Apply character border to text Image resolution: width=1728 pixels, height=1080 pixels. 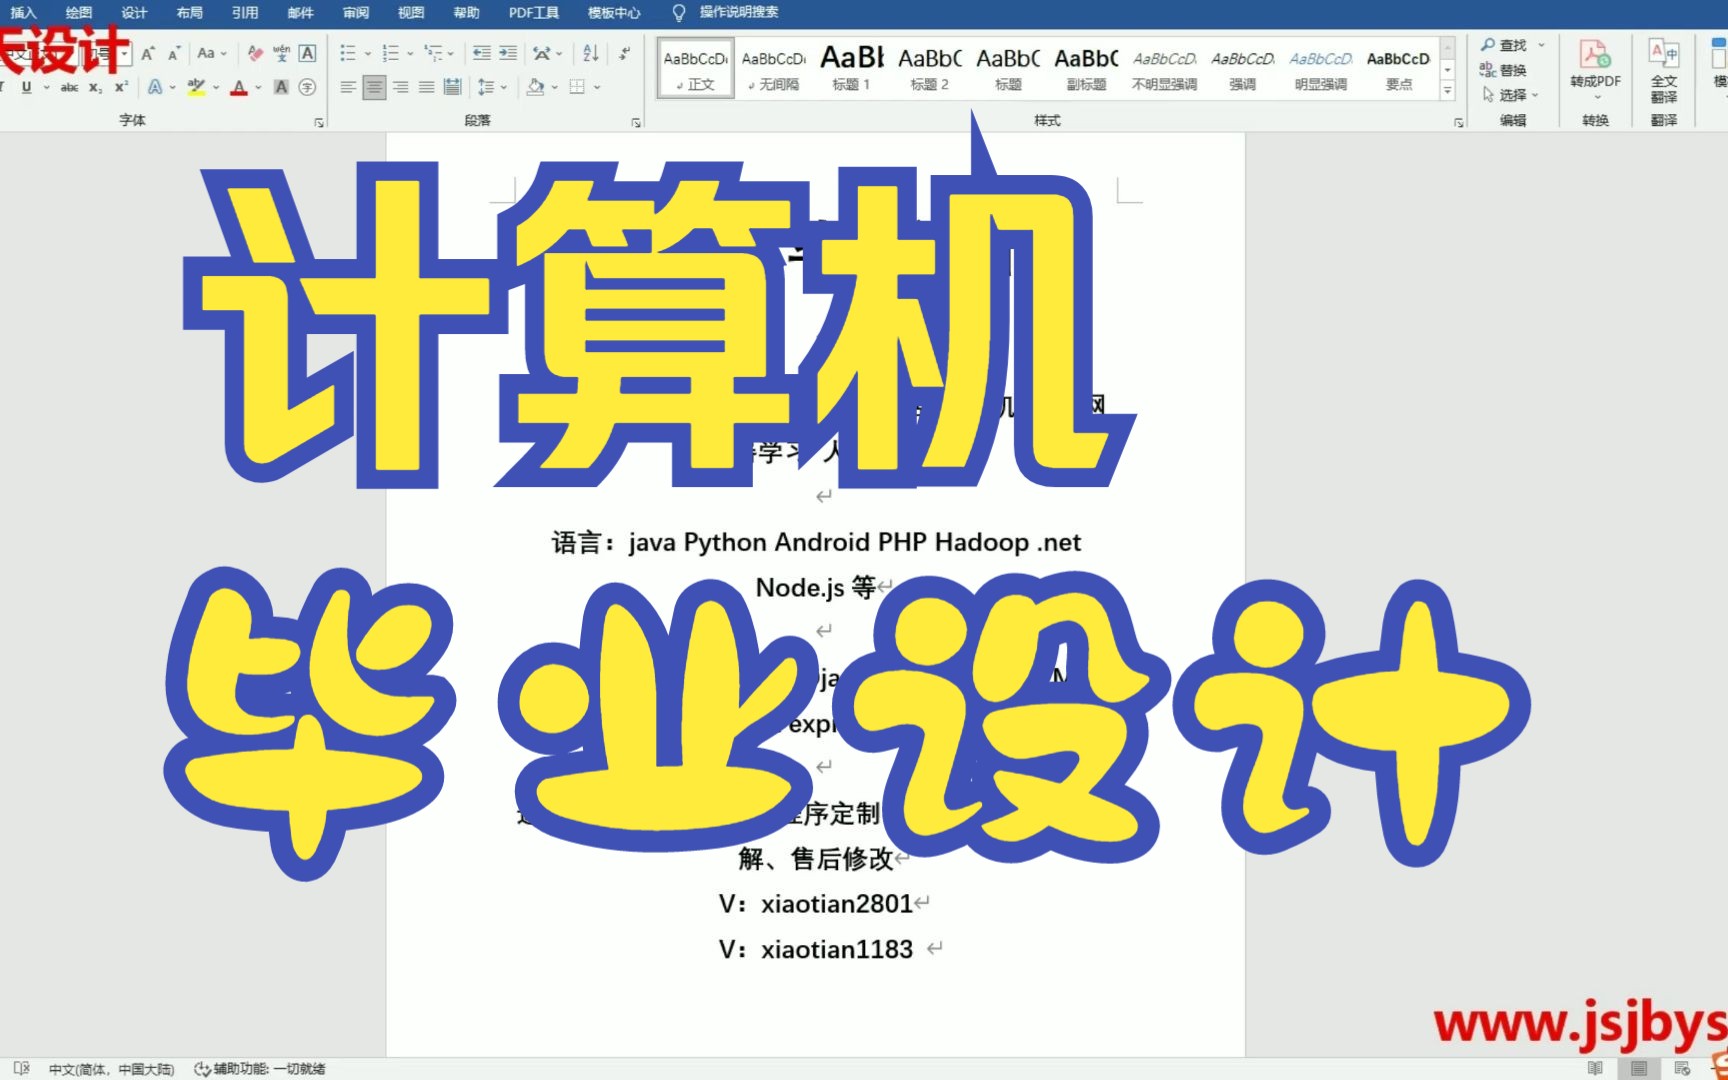click(308, 54)
